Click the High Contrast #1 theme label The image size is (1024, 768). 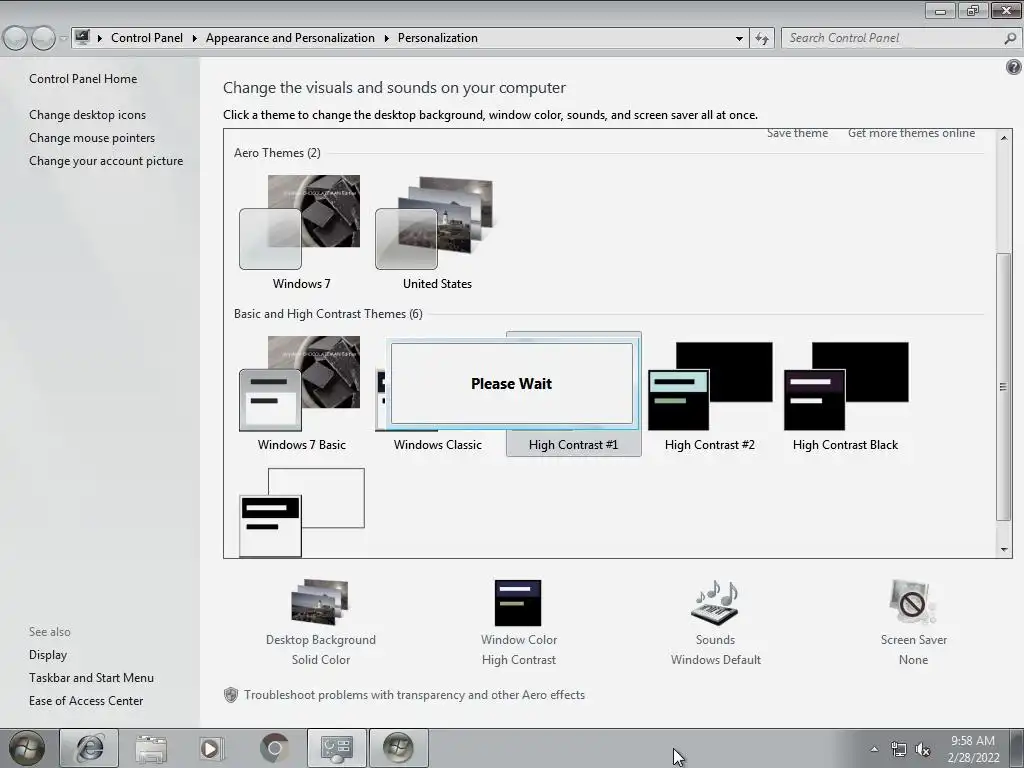(x=573, y=445)
